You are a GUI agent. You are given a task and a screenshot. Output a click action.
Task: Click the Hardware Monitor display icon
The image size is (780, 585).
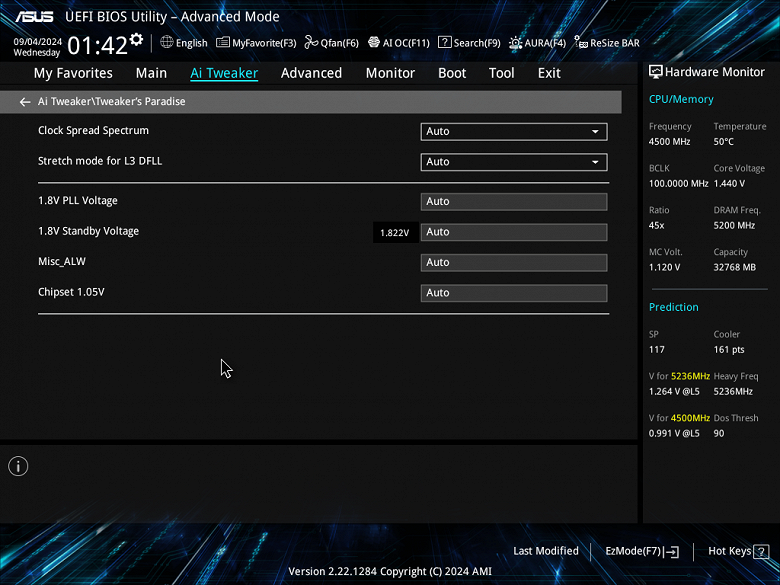656,72
